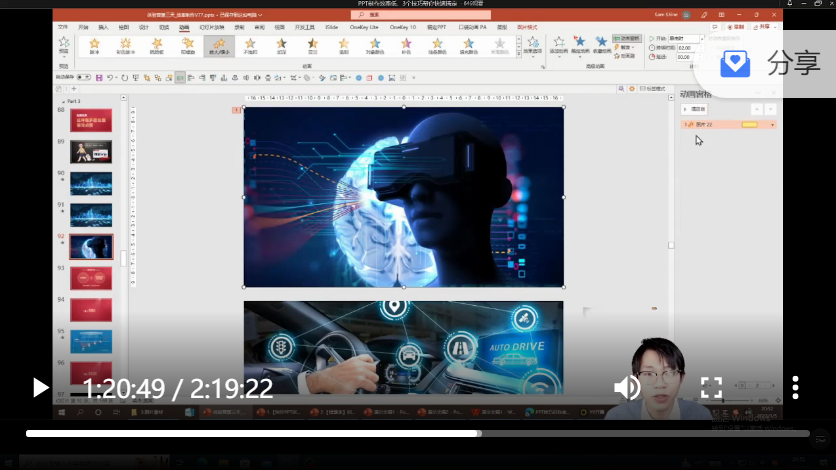
Task: Enter fullscreen video mode
Action: pos(711,388)
